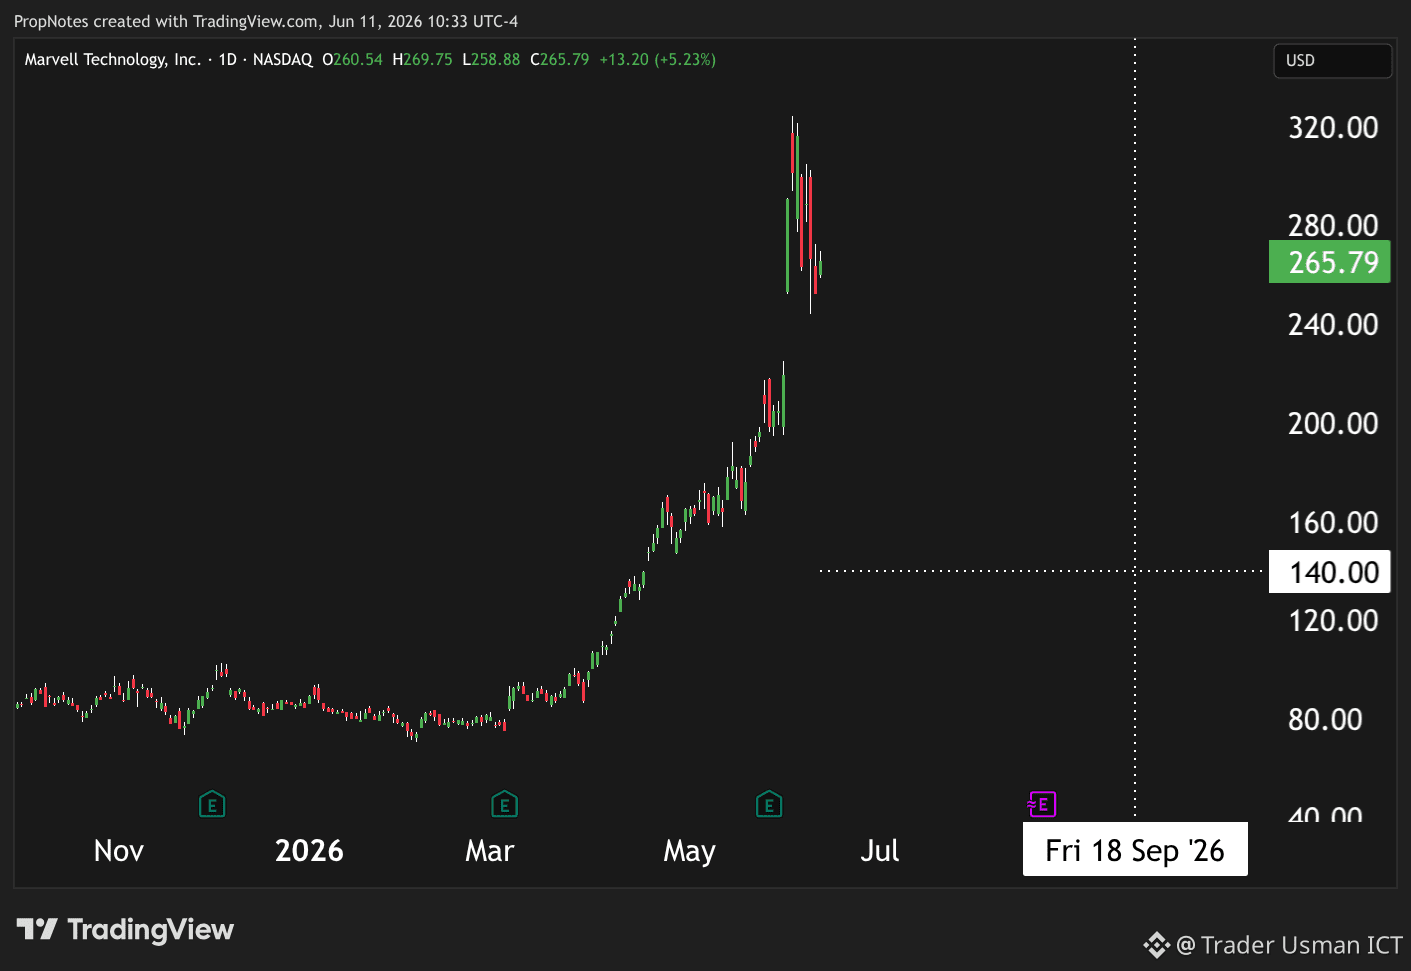Click the 2026 label on time axis

309,851
